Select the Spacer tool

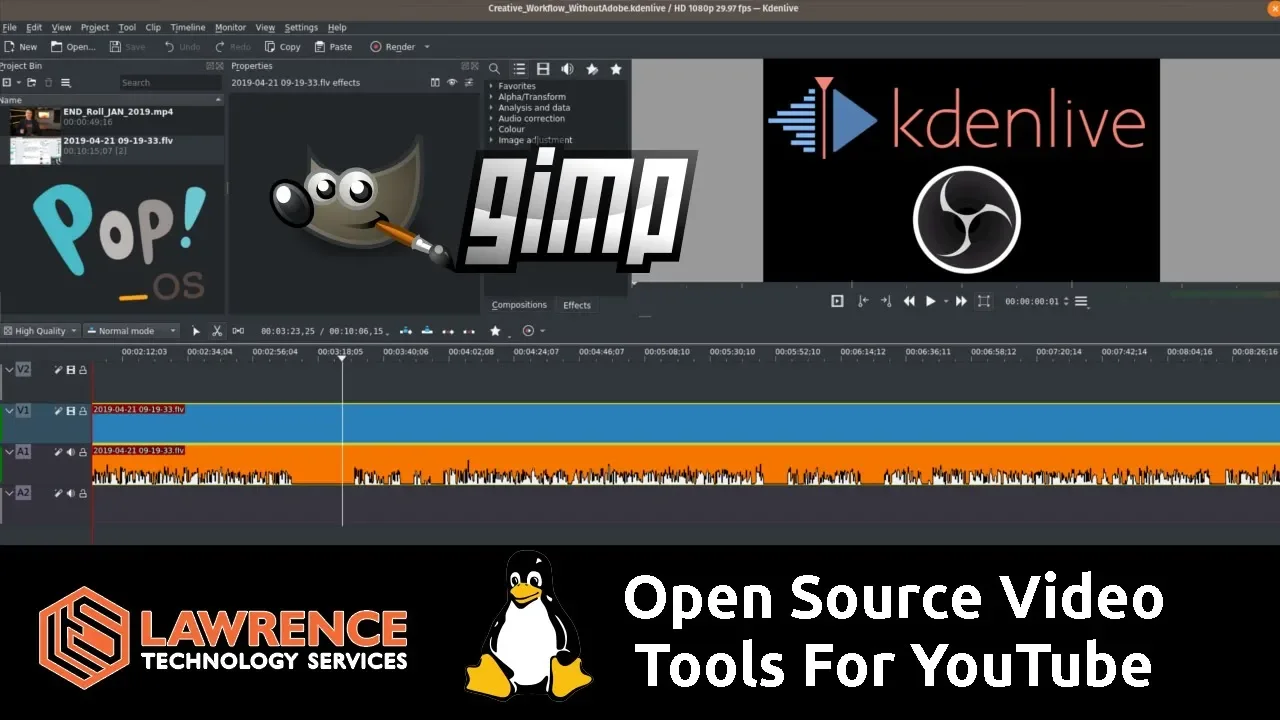tap(238, 331)
